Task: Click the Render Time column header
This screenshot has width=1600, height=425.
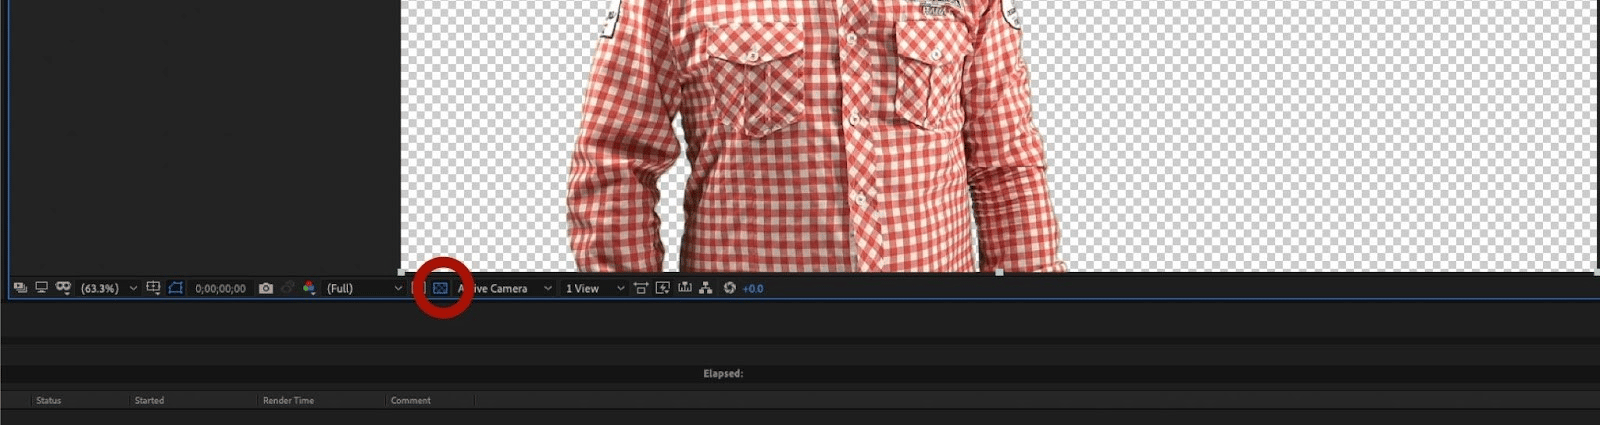Action: point(288,400)
